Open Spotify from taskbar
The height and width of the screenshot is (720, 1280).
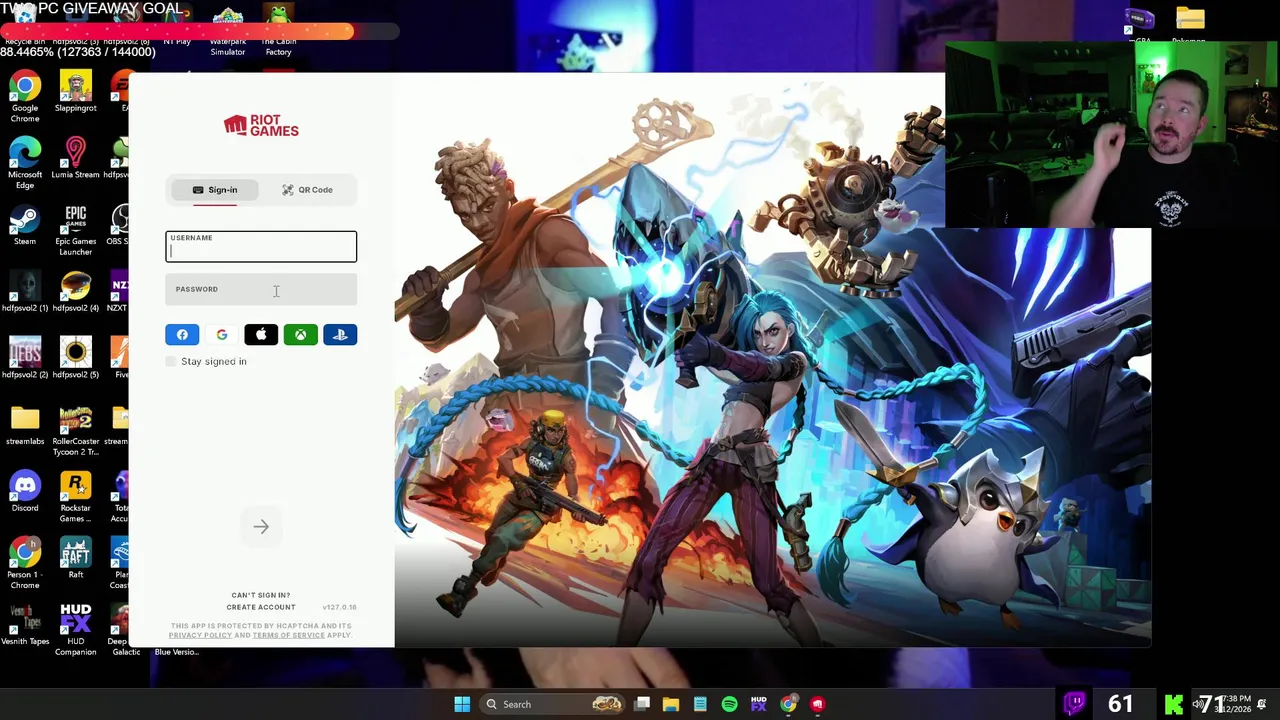(729, 704)
